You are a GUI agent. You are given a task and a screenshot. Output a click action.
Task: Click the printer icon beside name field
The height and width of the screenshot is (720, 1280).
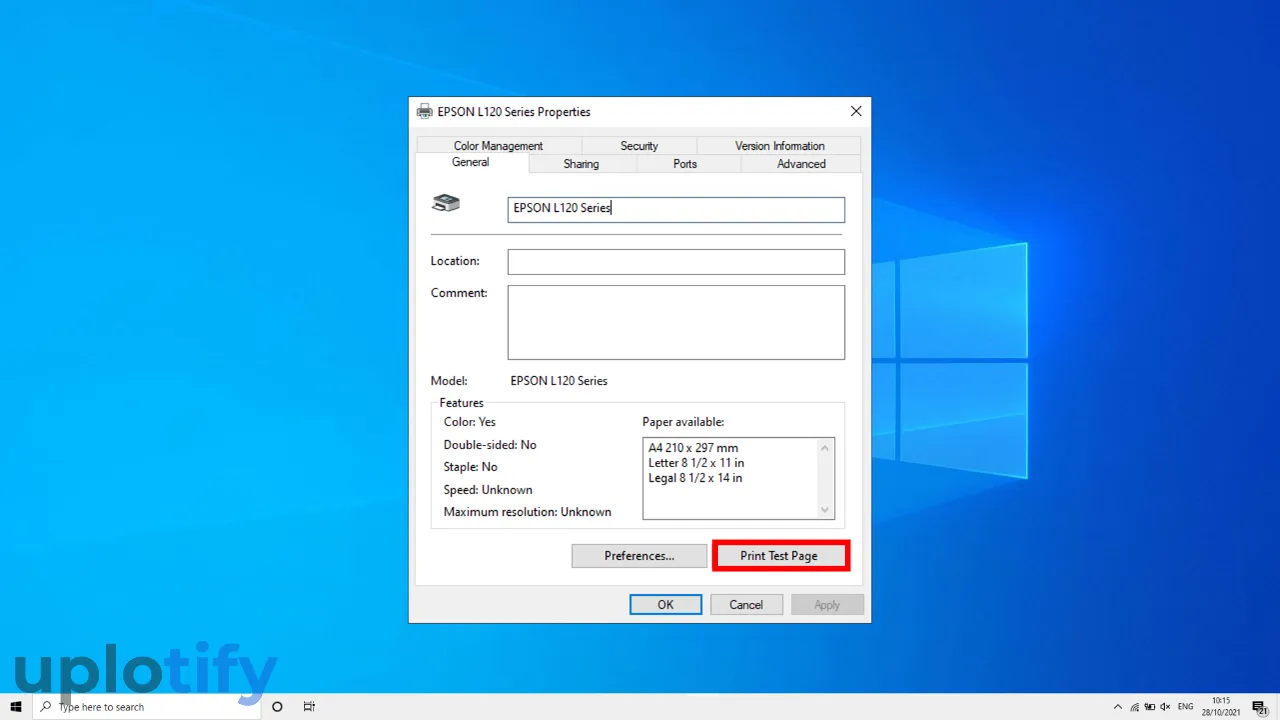(446, 203)
